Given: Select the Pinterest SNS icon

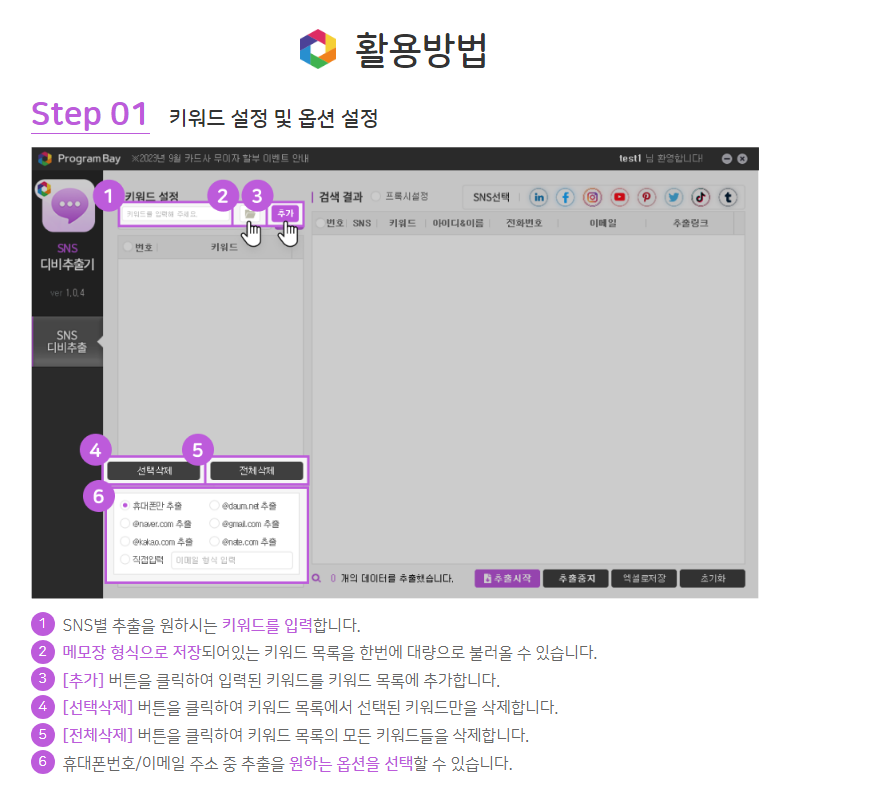Looking at the screenshot, I should pos(647,197).
